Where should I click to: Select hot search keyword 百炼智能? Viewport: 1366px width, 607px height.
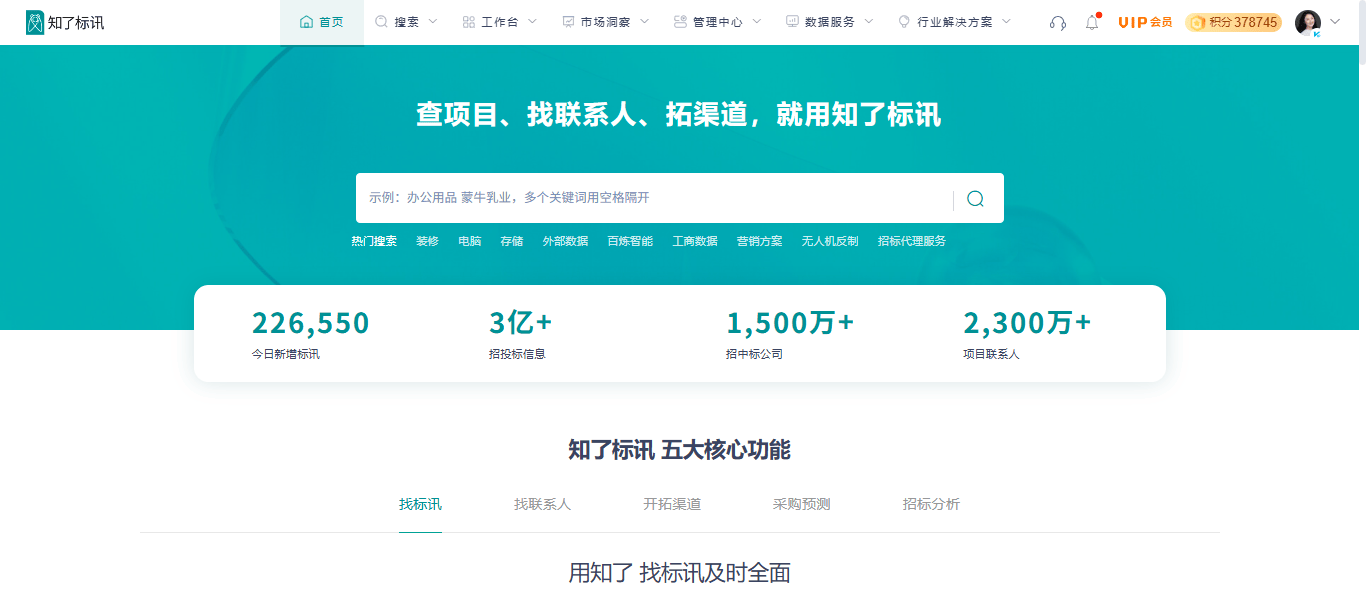(x=630, y=241)
